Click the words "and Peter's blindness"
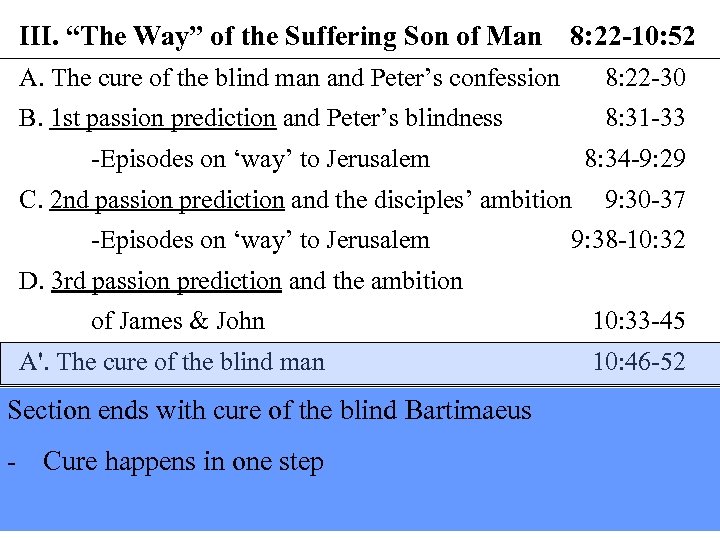The width and height of the screenshot is (720, 540). [393, 118]
